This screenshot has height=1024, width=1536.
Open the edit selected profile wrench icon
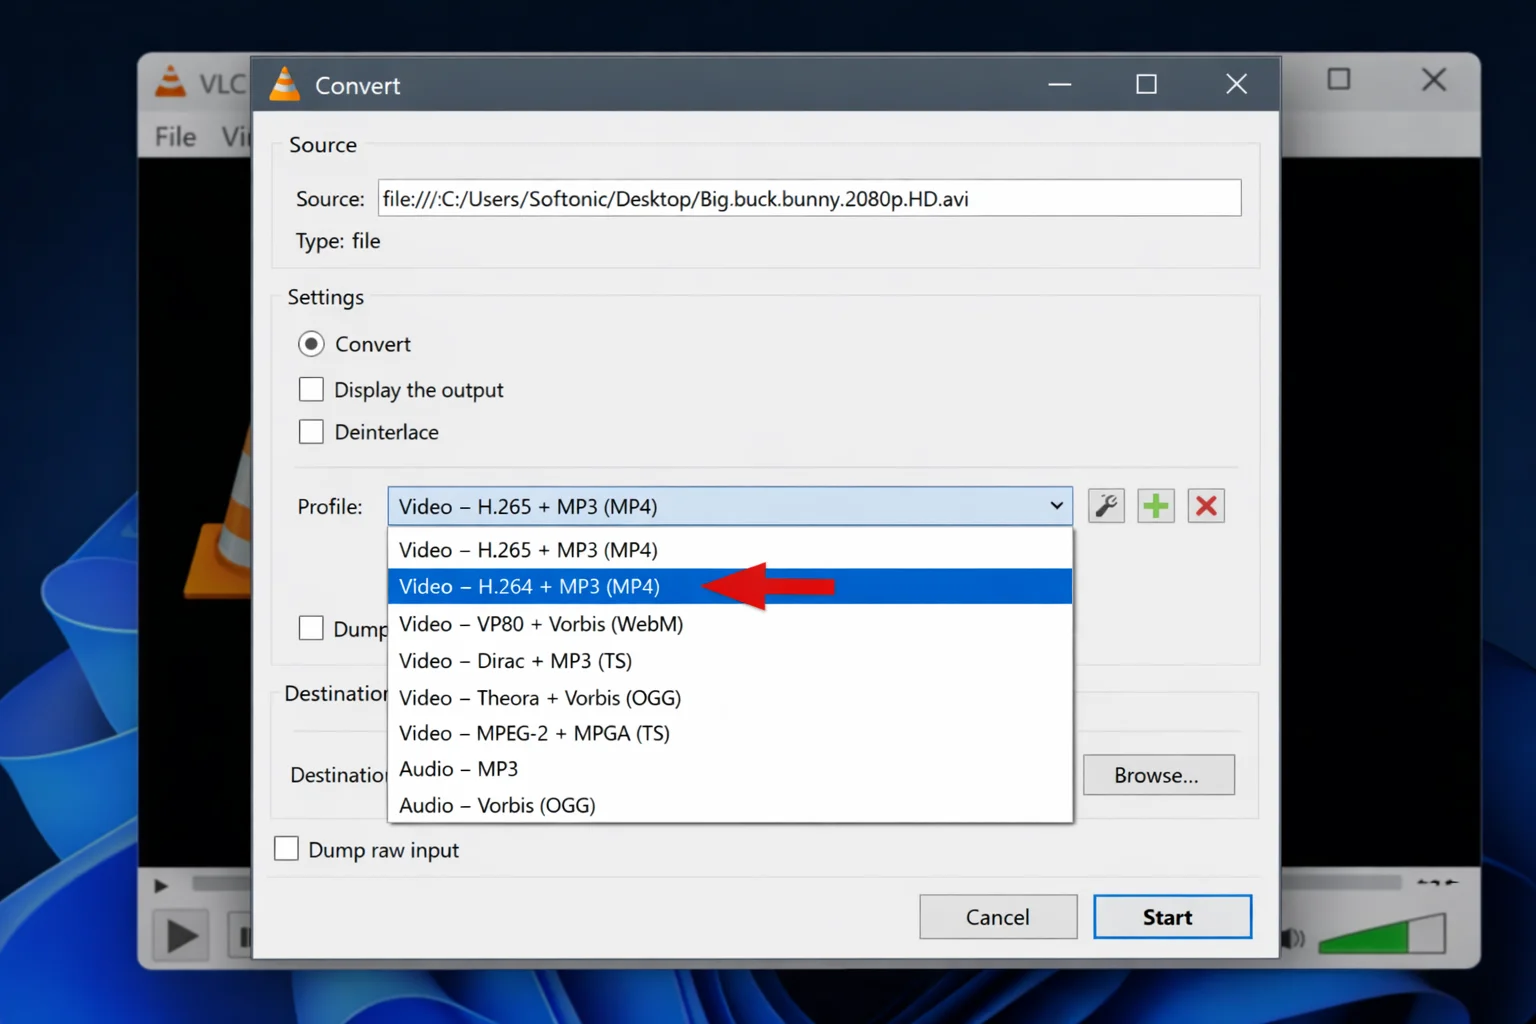[1106, 506]
